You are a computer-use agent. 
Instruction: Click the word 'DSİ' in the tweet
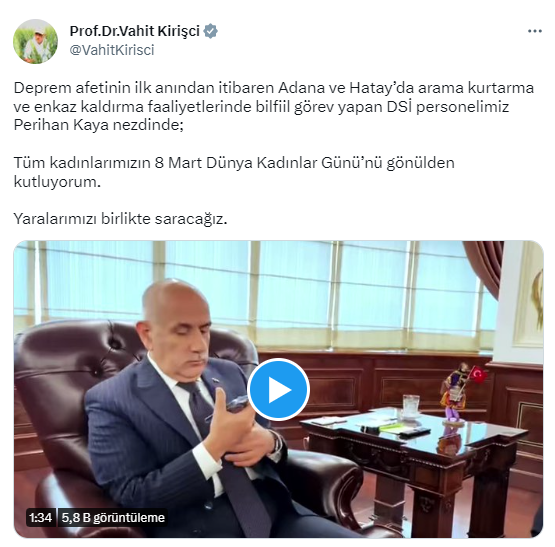click(399, 106)
